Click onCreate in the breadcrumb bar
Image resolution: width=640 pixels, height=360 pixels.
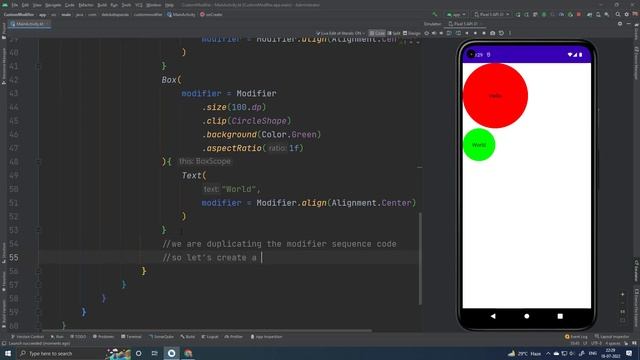[211, 14]
